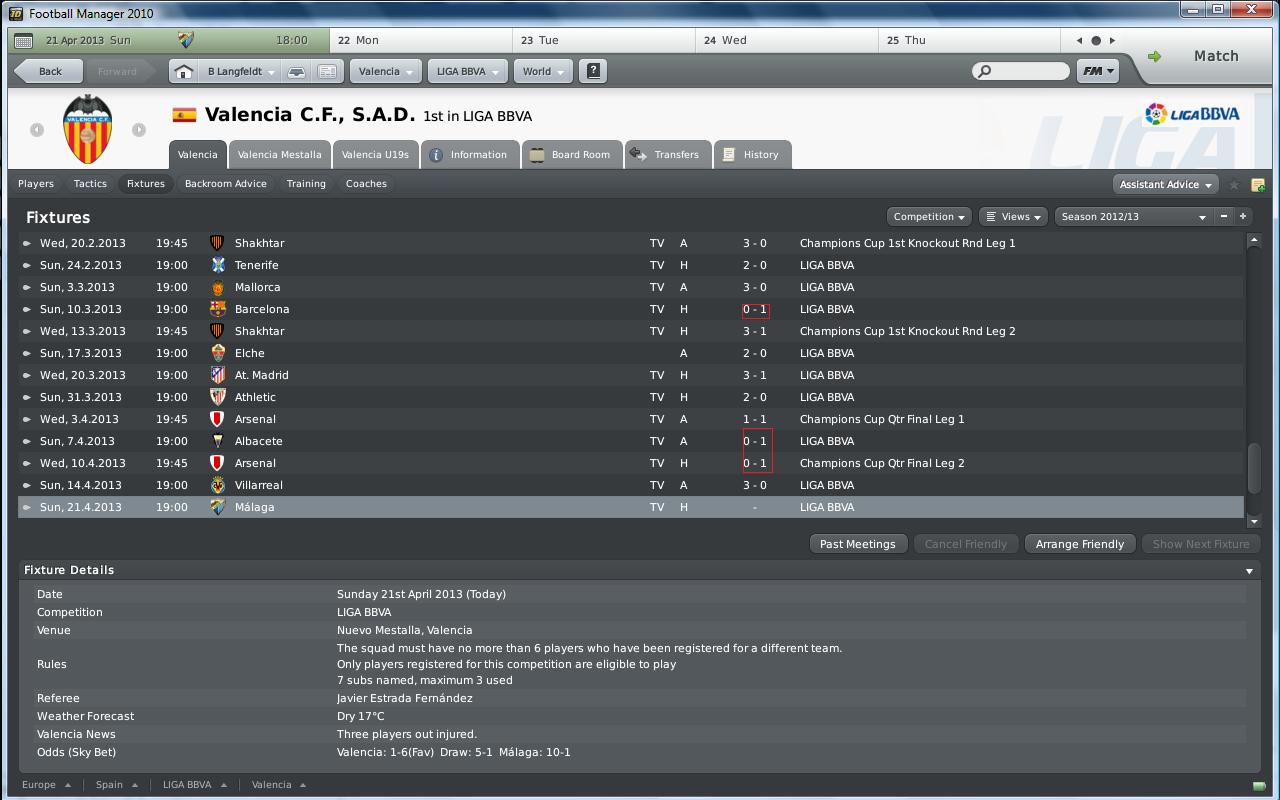Expand the Spain breadcrumb menu
This screenshot has height=800, width=1280.
pyautogui.click(x=117, y=785)
